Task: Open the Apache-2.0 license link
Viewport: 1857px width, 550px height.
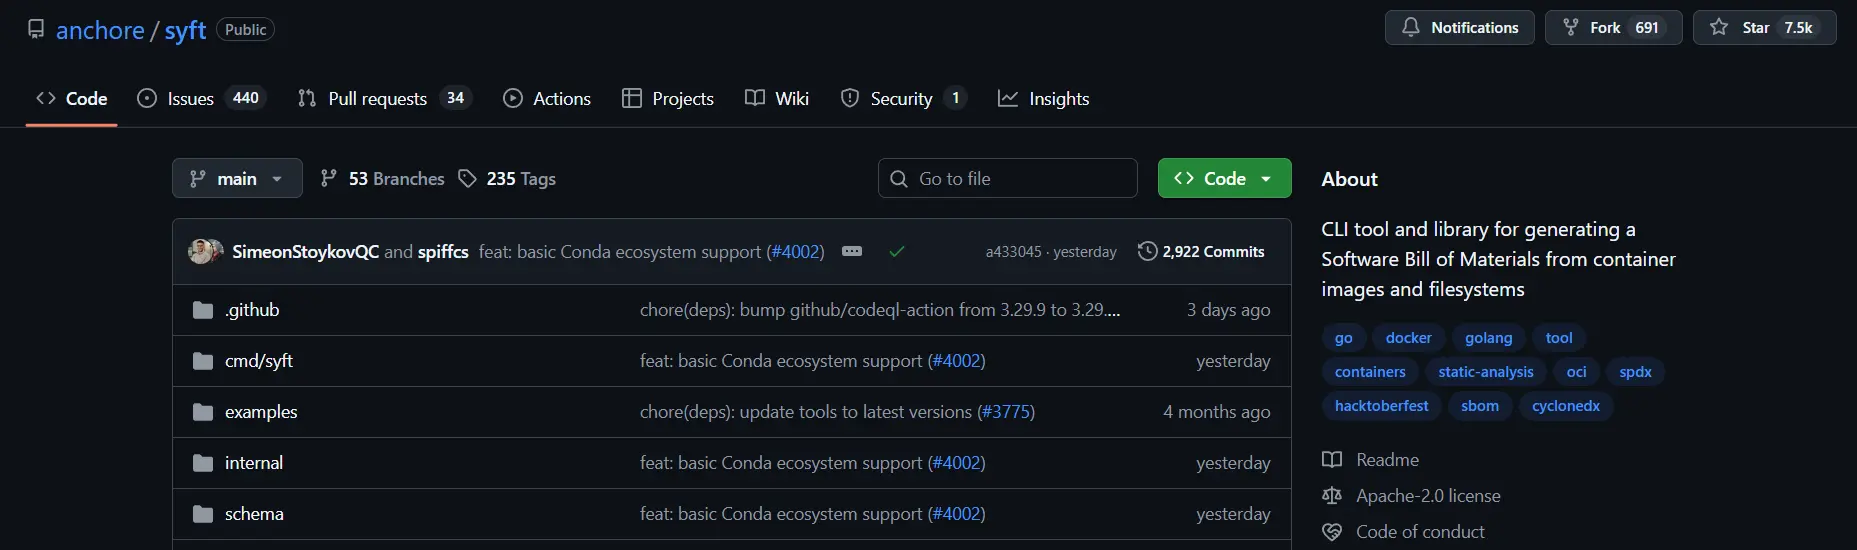Action: (x=1411, y=496)
